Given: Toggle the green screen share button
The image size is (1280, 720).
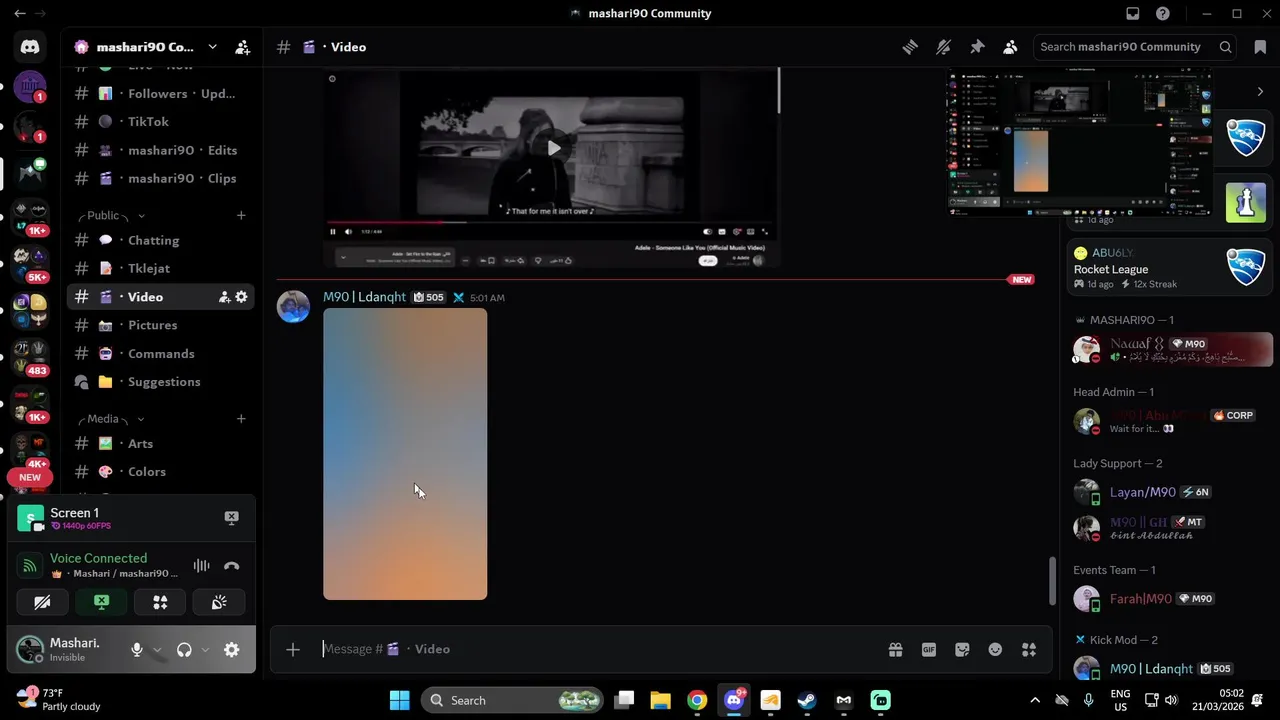Looking at the screenshot, I should click(x=101, y=602).
